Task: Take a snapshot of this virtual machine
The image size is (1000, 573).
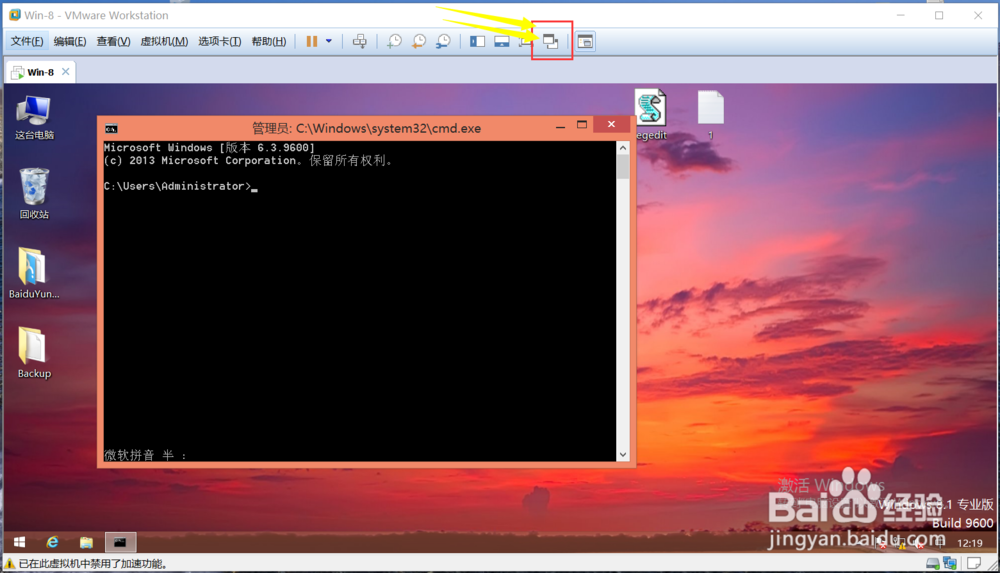Action: [395, 41]
